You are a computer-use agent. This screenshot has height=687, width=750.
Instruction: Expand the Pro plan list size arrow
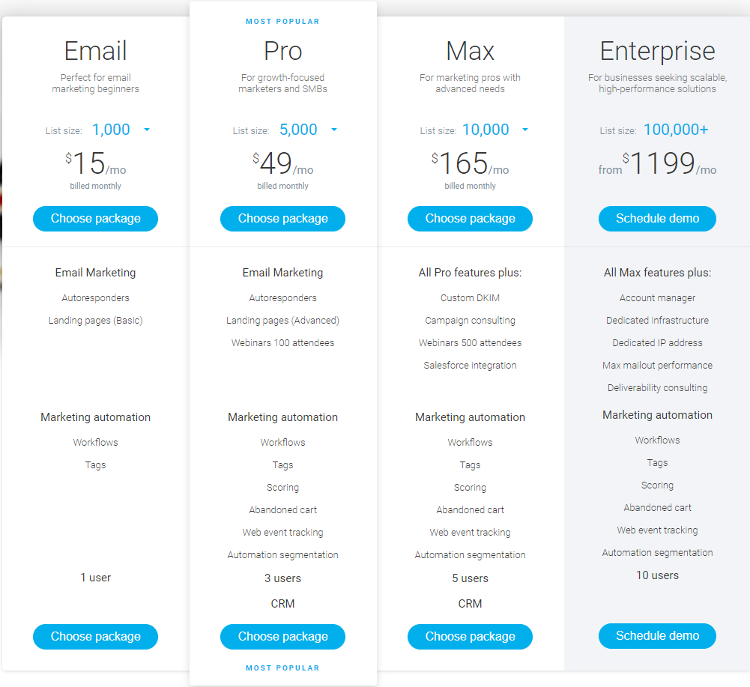[334, 130]
